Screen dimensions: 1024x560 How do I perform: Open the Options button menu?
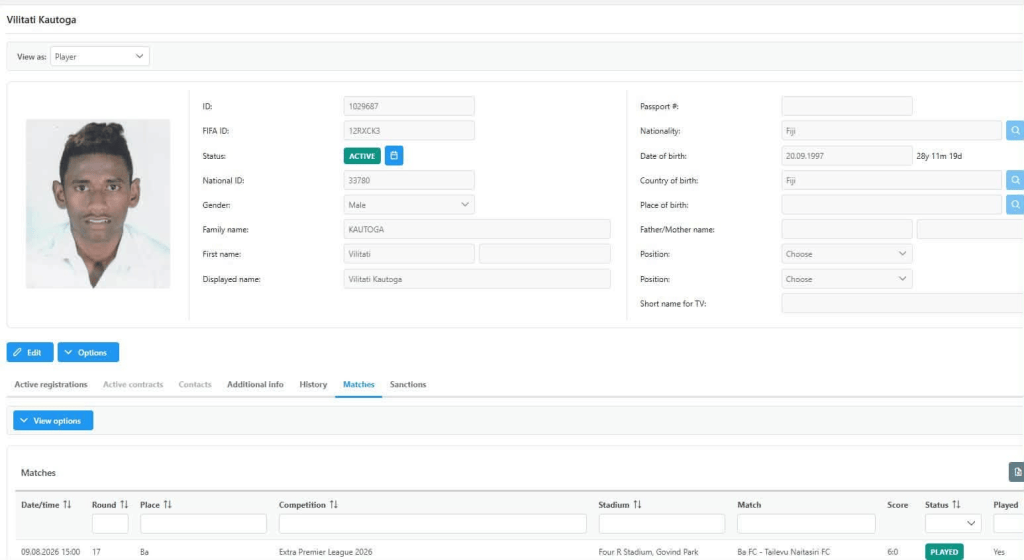click(x=88, y=352)
